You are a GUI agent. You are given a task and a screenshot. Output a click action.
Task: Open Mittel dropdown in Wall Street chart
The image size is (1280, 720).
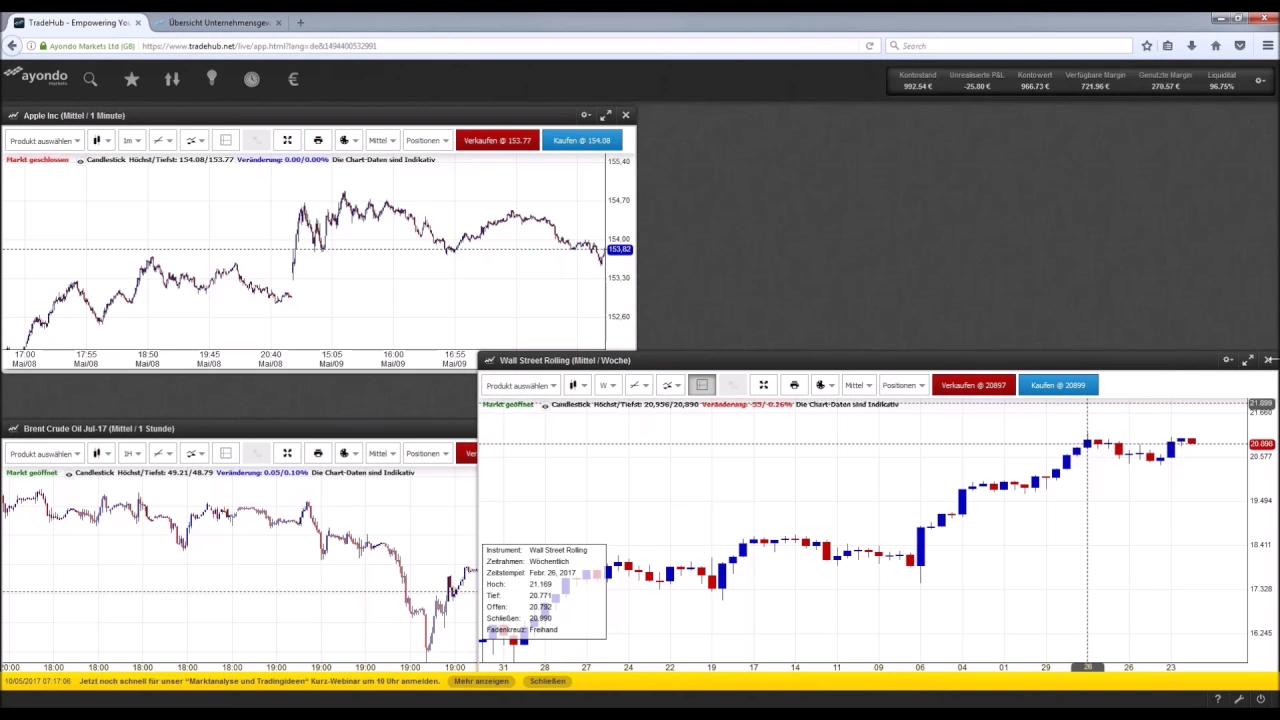pyautogui.click(x=858, y=385)
